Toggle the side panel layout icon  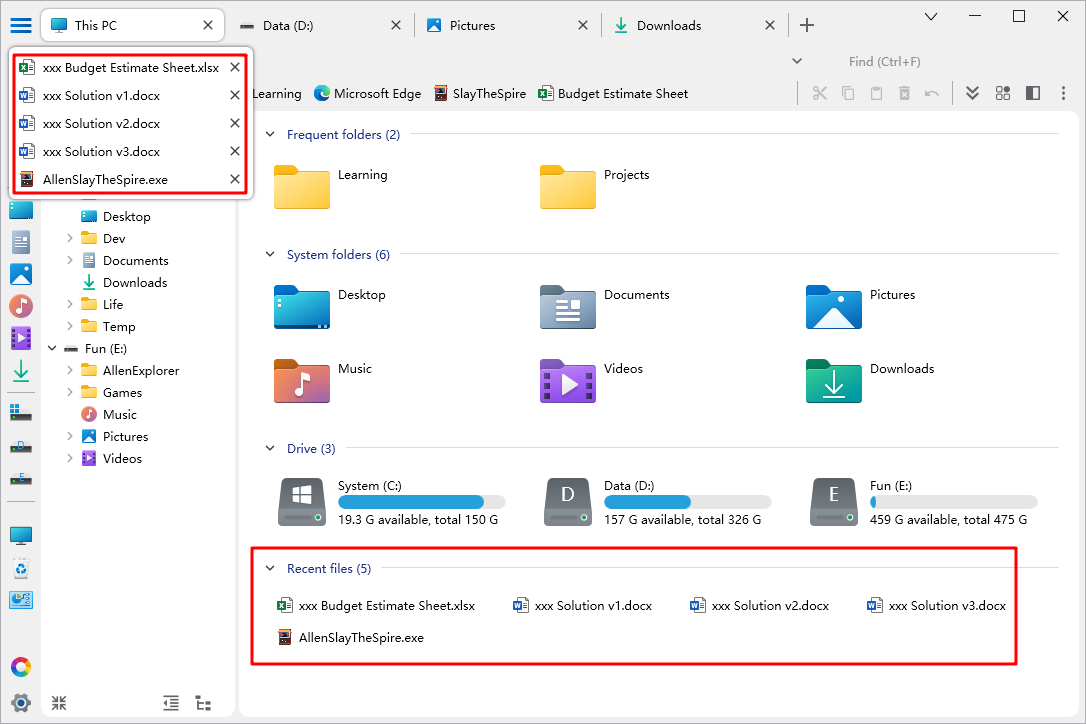tap(1033, 93)
